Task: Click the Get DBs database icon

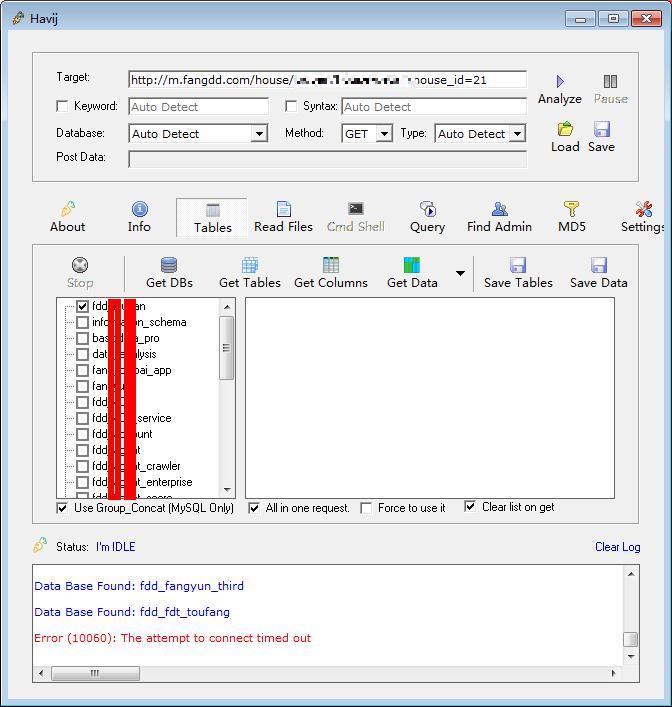Action: [169, 265]
